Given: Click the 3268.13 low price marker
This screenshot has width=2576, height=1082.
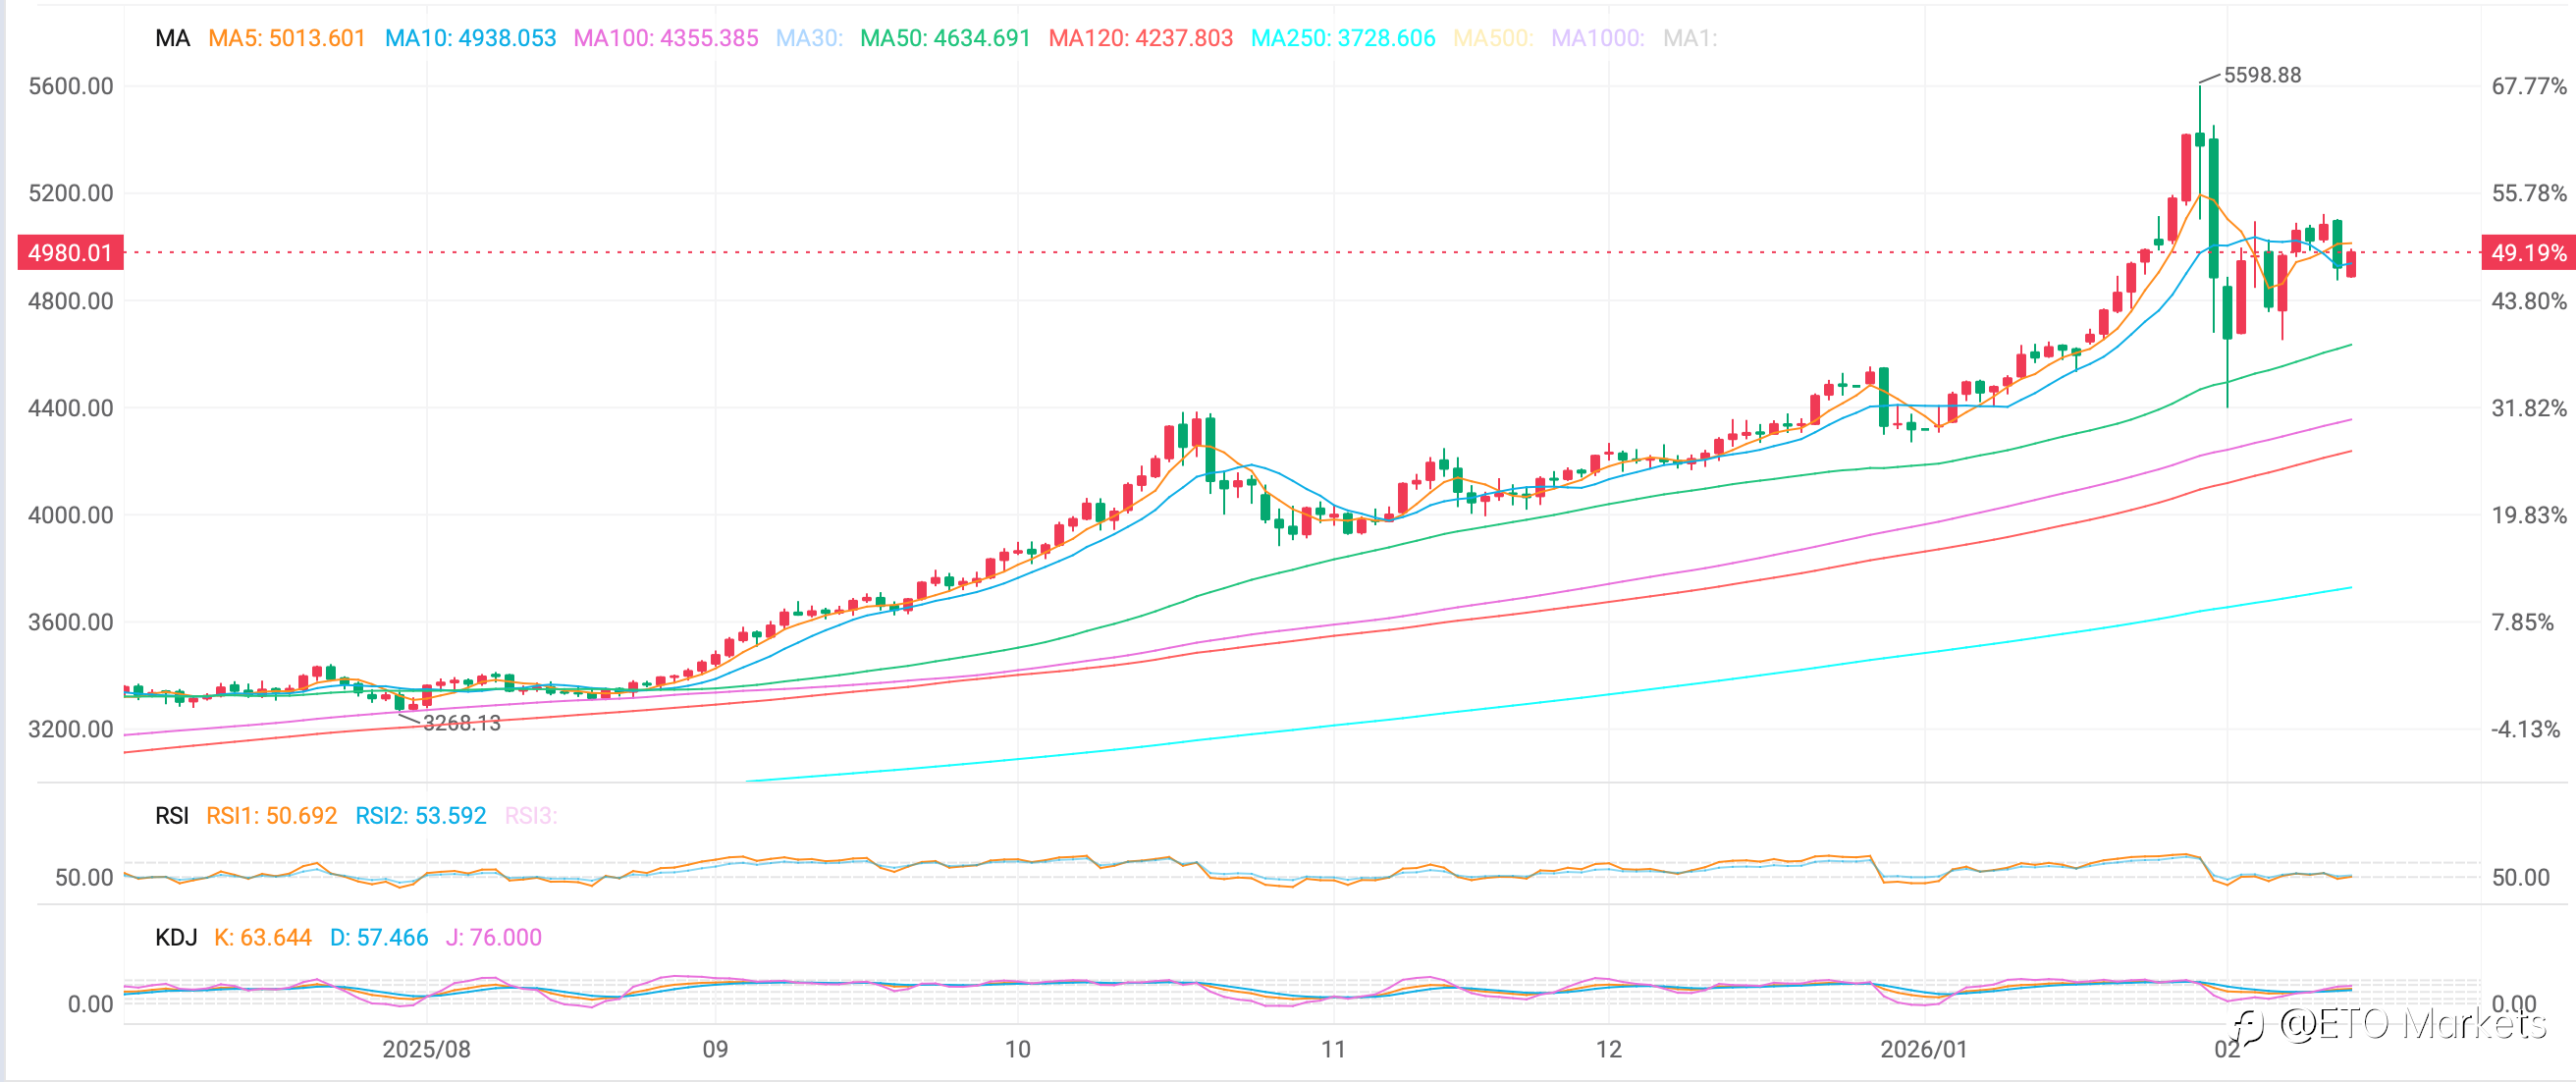Looking at the screenshot, I should (461, 723).
